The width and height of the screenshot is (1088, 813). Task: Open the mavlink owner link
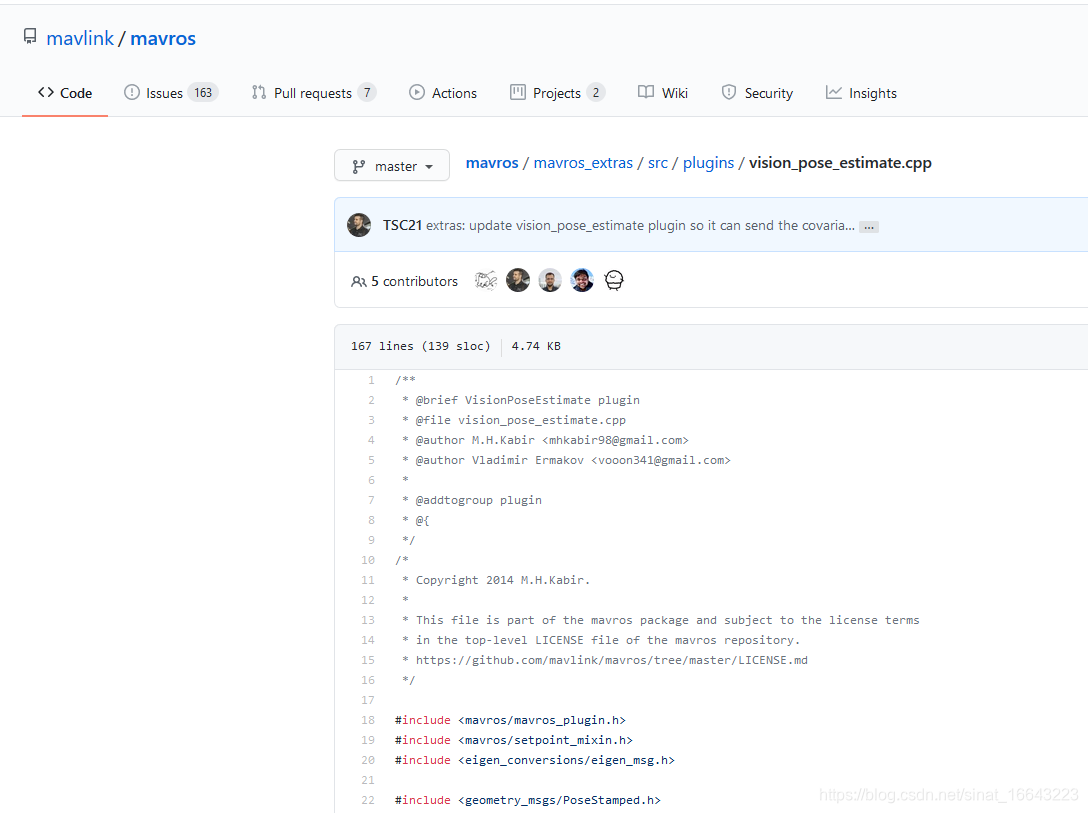(x=80, y=38)
